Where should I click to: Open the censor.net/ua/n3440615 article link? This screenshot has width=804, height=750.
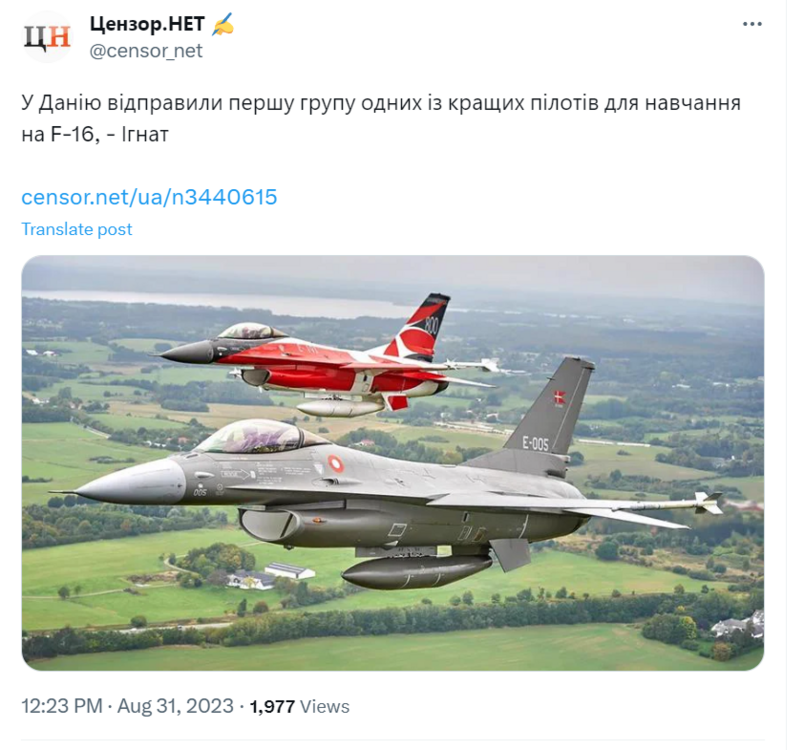pos(148,197)
